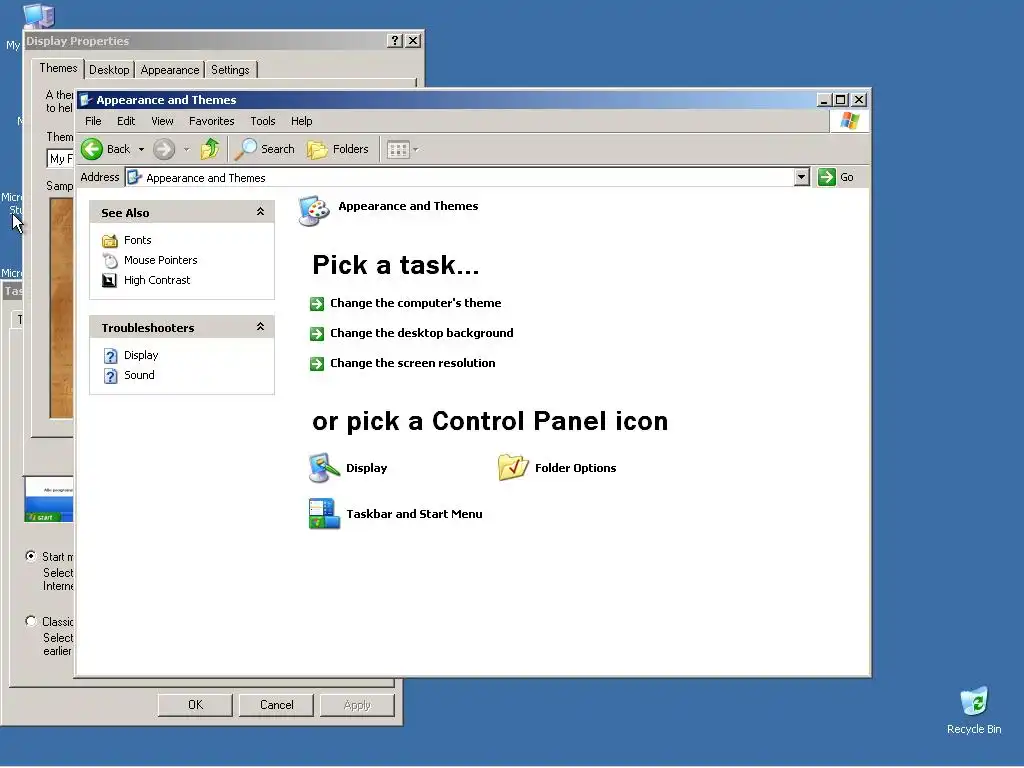Click the Start menu preview thumbnail
1024x768 pixels.
pos(49,500)
